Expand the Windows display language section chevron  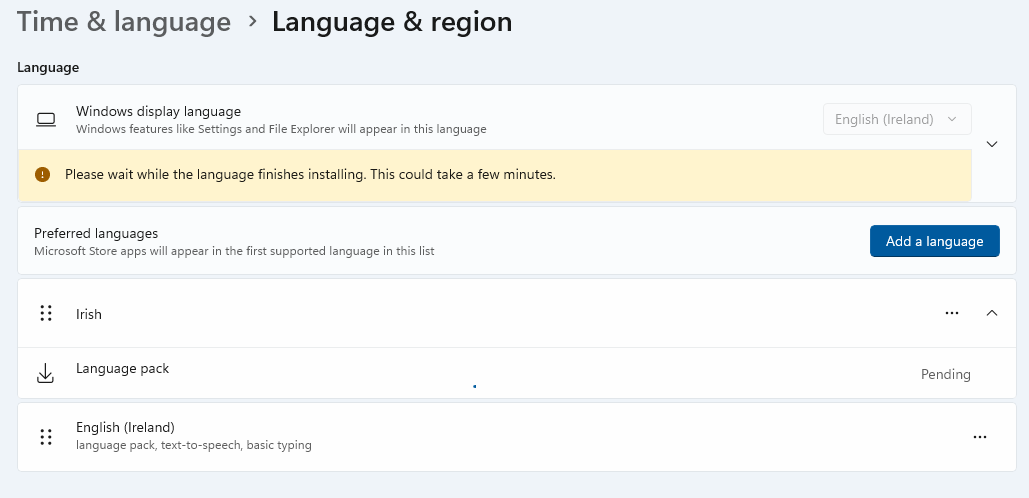[992, 144]
